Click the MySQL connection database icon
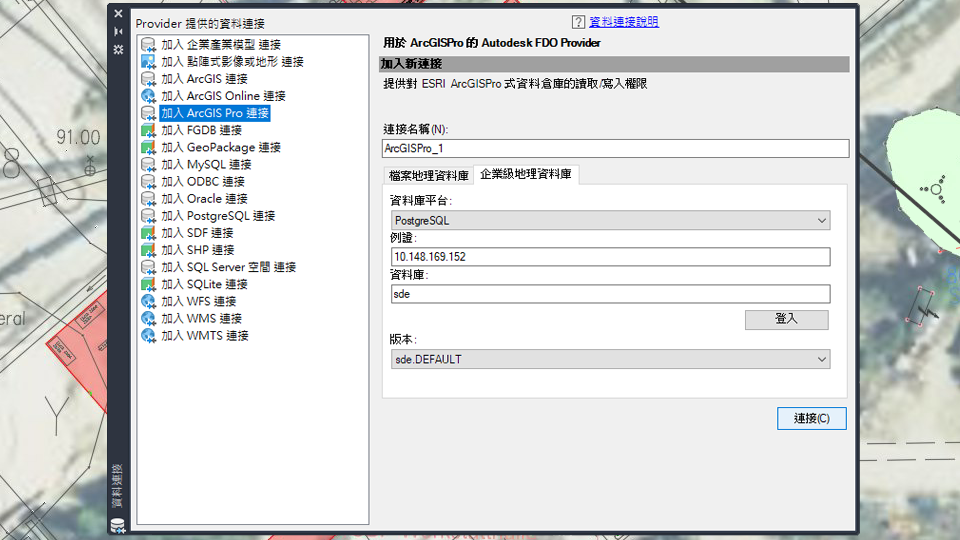Image resolution: width=960 pixels, height=540 pixels. [x=148, y=165]
